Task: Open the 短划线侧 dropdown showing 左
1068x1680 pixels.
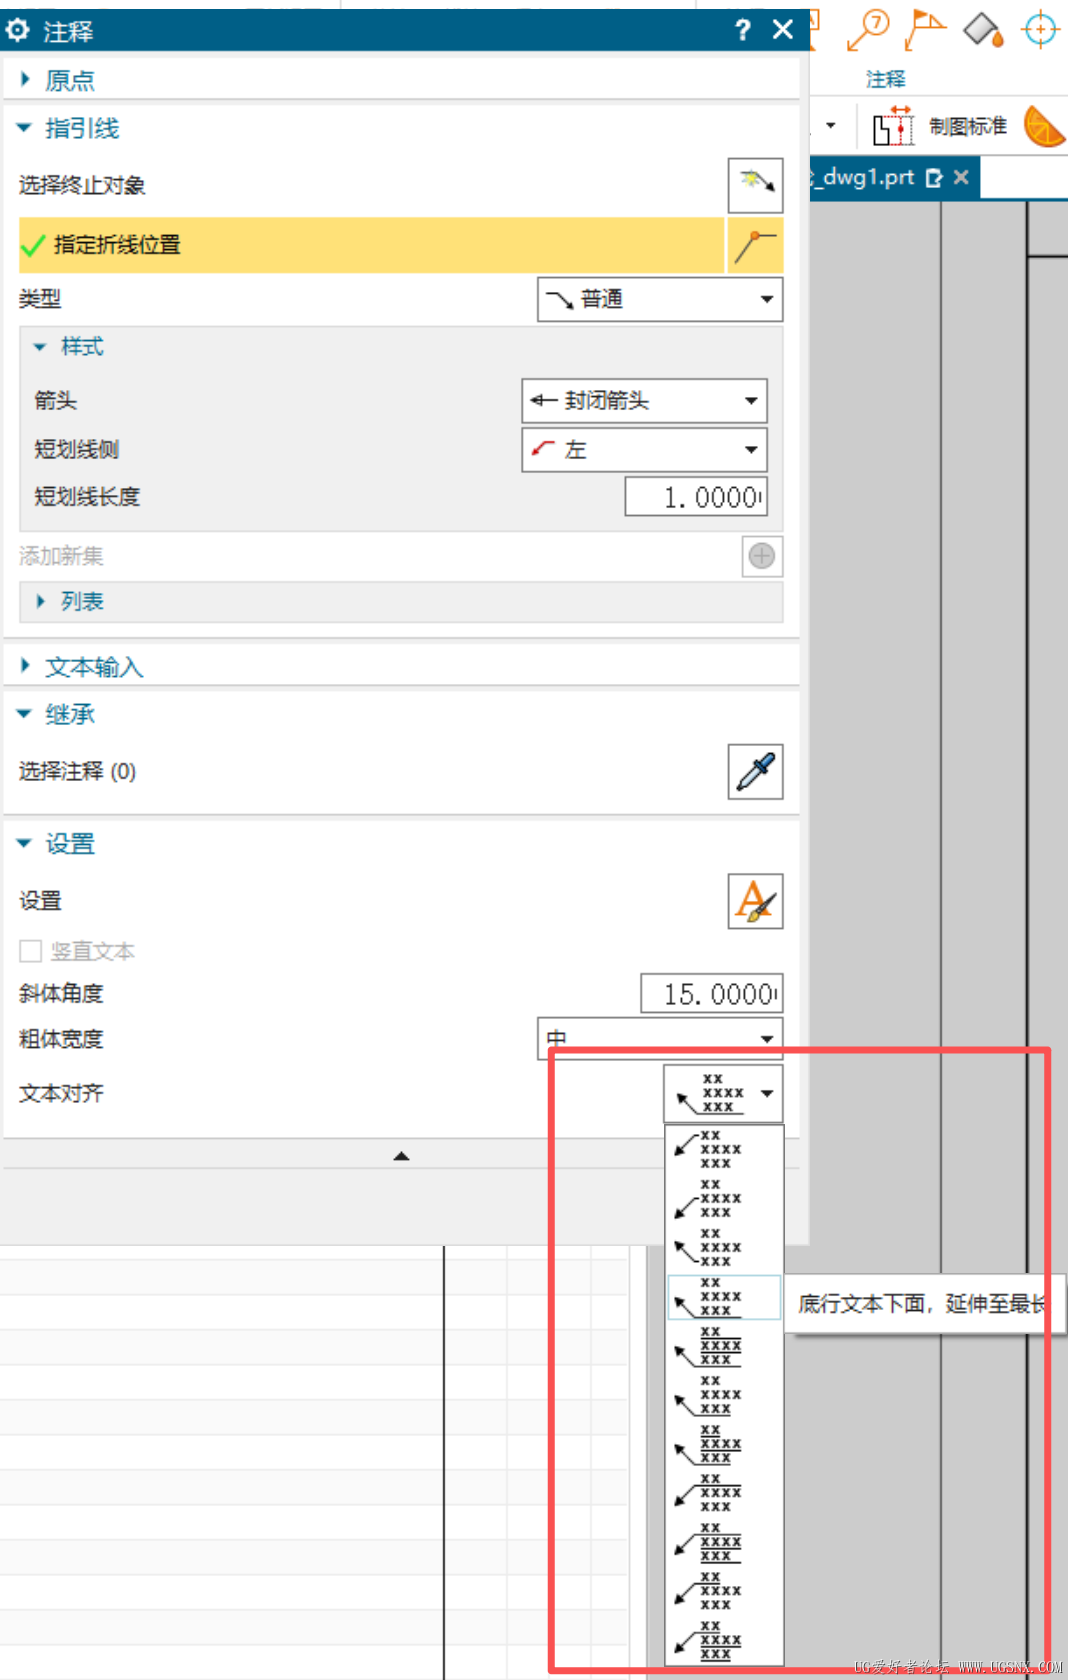Action: 644,450
